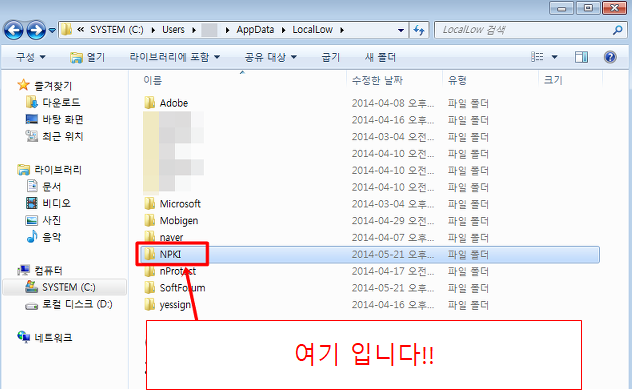
Task: Open the address bar history dropdown
Action: pyautogui.click(x=401, y=30)
